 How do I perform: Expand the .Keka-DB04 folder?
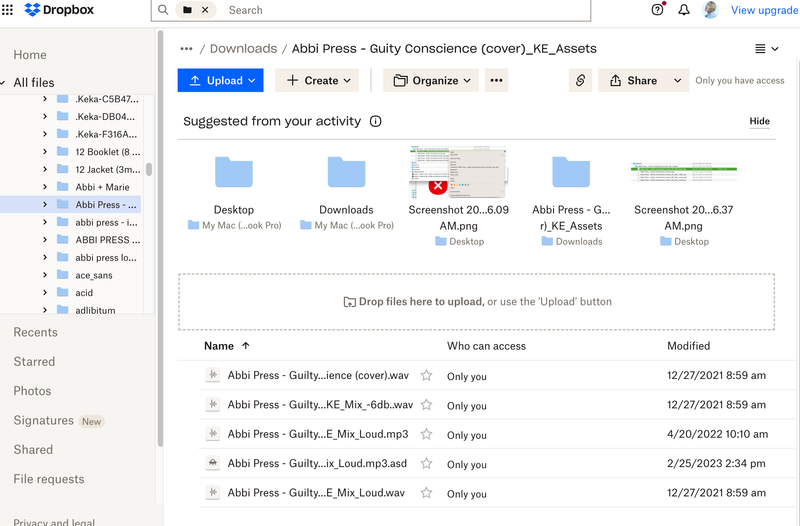point(45,116)
